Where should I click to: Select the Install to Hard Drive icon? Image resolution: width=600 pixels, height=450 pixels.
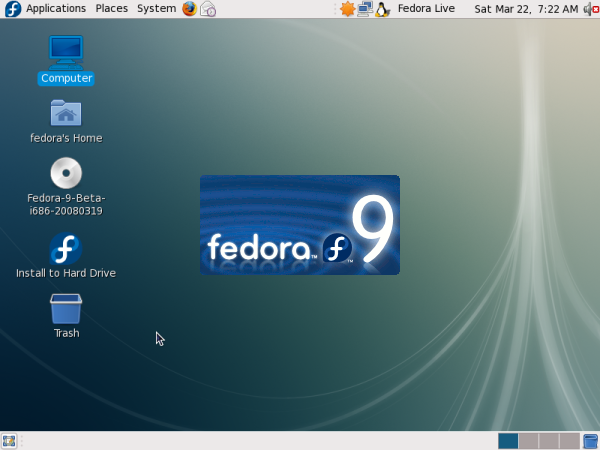(x=66, y=249)
